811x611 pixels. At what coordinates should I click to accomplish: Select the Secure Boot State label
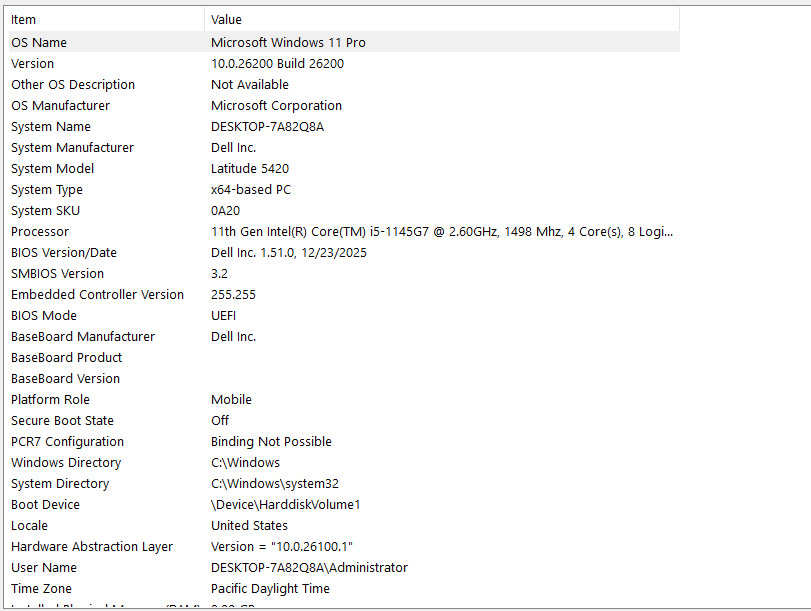pyautogui.click(x=62, y=421)
